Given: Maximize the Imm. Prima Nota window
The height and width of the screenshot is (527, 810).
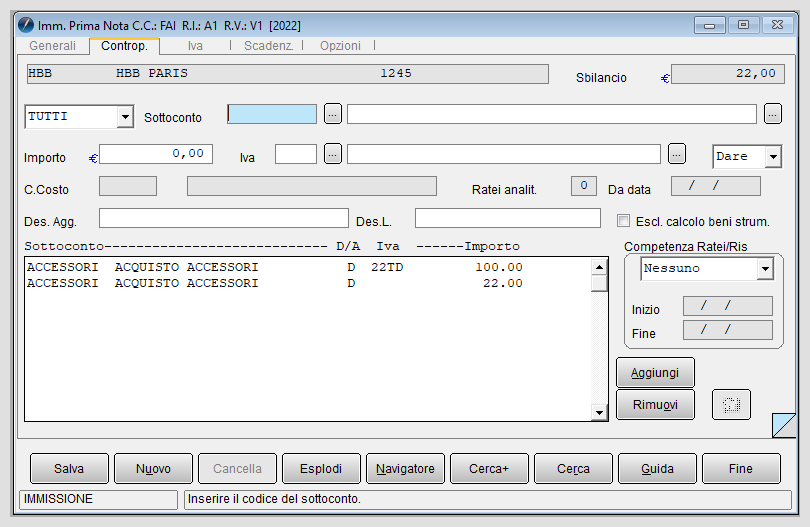Looking at the screenshot, I should [x=743, y=25].
